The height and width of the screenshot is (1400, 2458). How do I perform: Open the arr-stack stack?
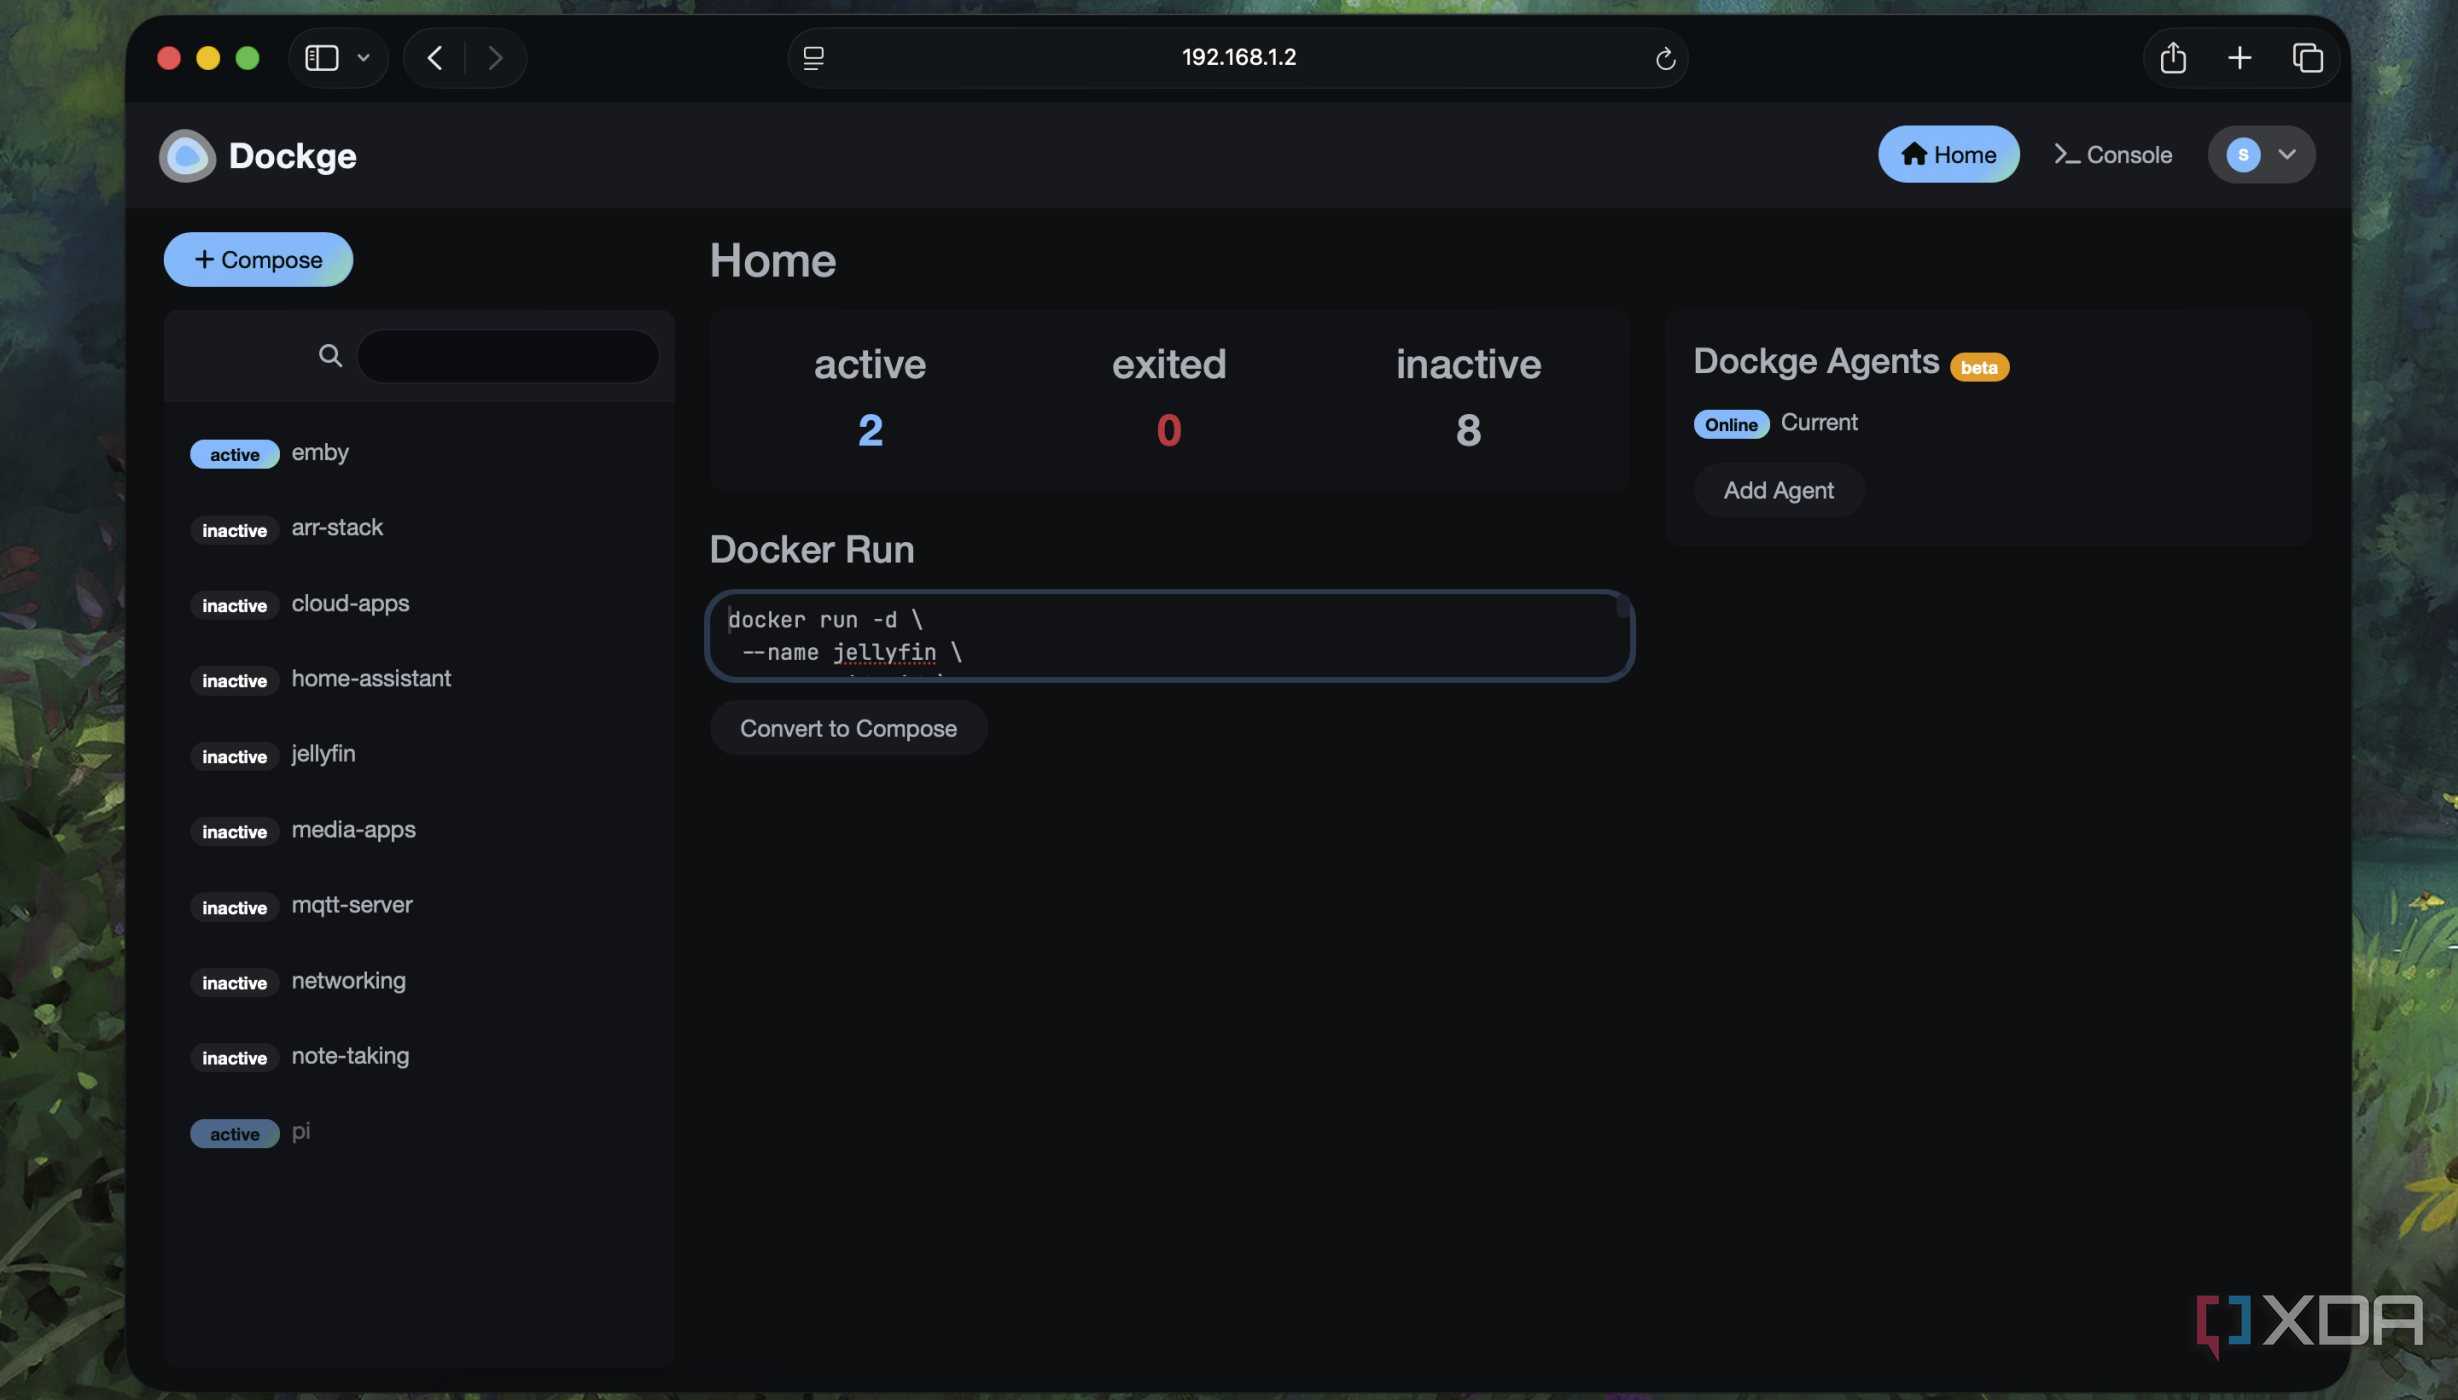[x=419, y=528]
